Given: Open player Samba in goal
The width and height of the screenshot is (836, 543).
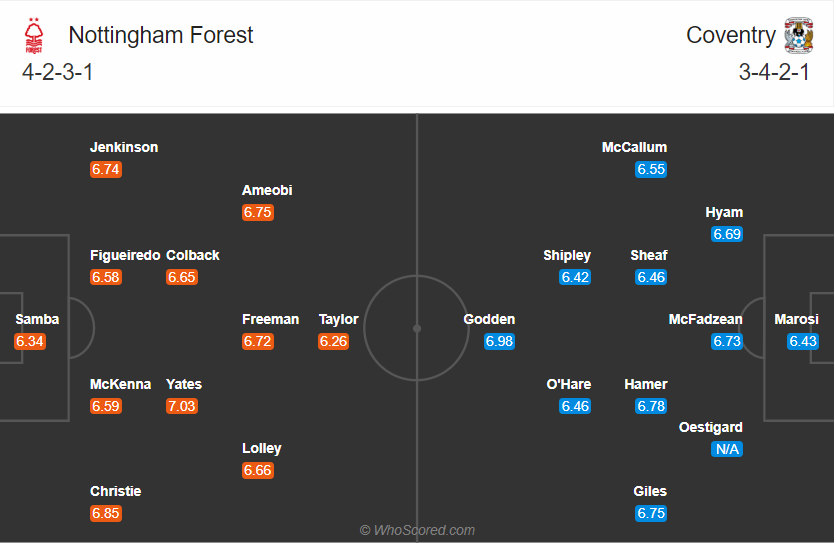Looking at the screenshot, I should coord(37,319).
